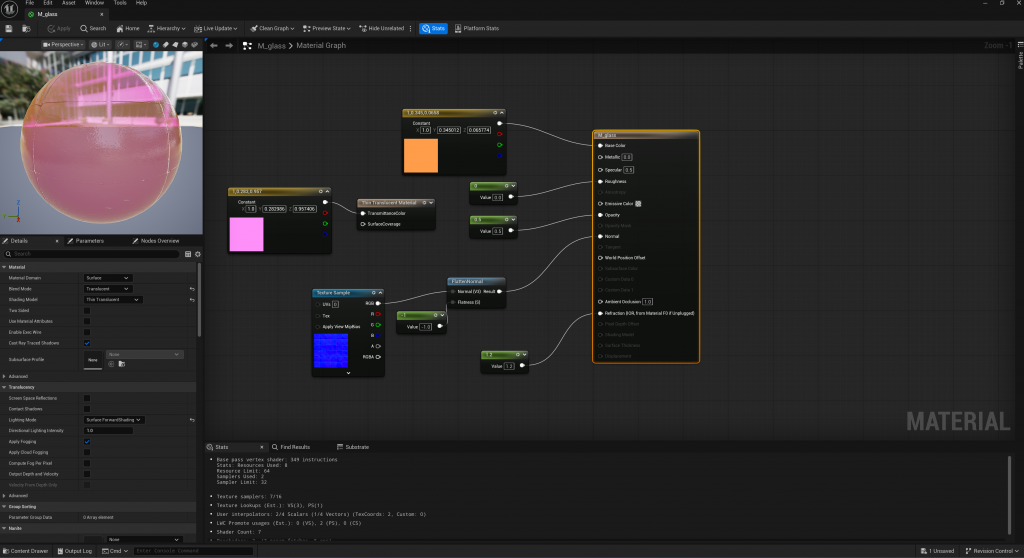Click the Output Log button
Screen dimensions: 1024x558
pyautogui.click(x=76, y=551)
